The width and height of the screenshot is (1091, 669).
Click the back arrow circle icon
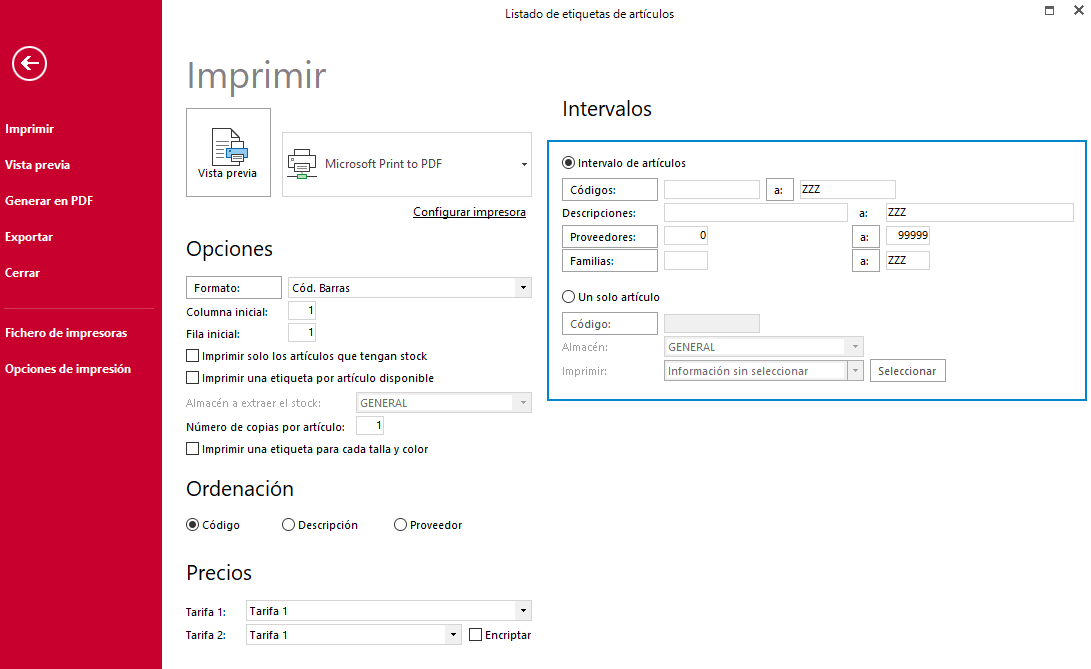coord(29,63)
